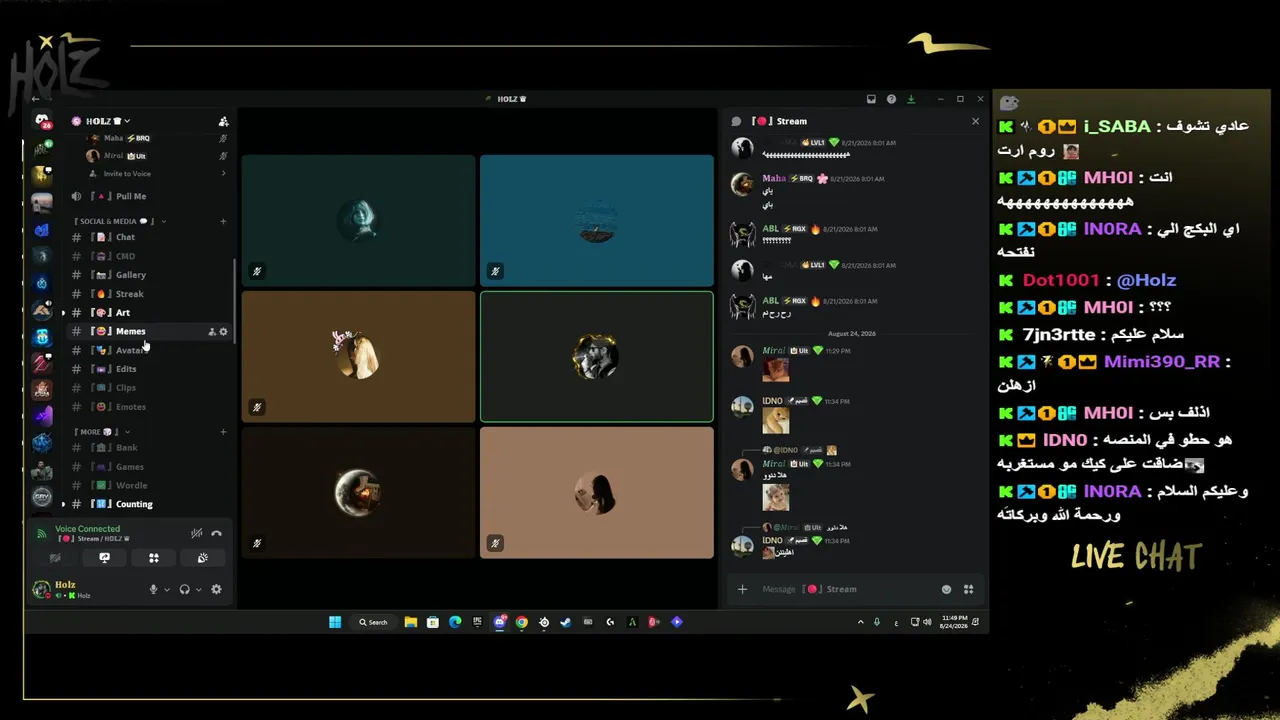Toggle noise suppression in Voice Connected panel

tap(197, 533)
